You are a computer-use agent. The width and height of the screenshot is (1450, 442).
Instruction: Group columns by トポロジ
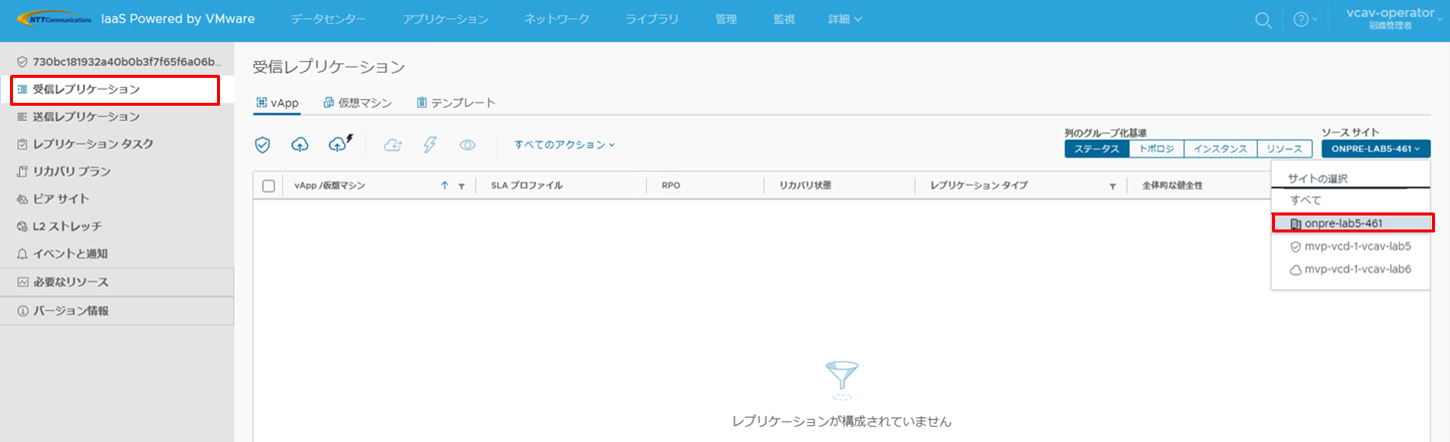[1156, 149]
